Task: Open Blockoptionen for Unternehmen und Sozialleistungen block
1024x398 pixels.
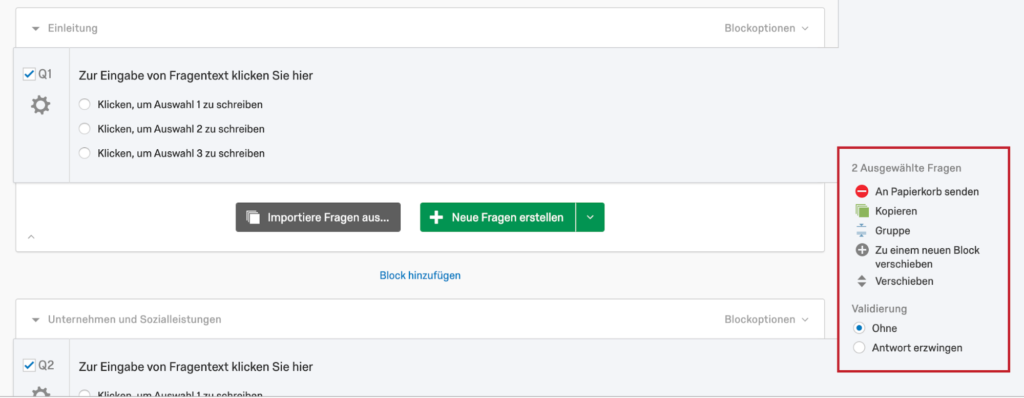Action: [x=766, y=320]
